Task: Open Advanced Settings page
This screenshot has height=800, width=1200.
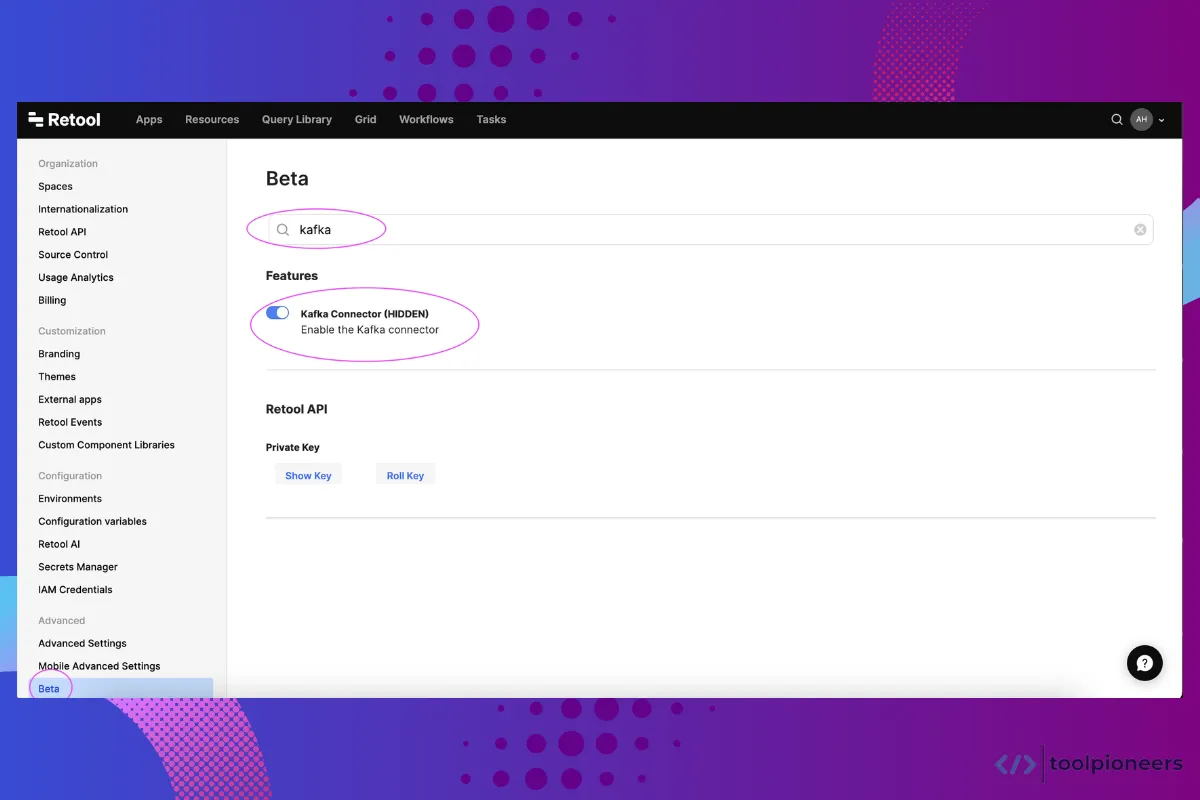Action: 82,643
